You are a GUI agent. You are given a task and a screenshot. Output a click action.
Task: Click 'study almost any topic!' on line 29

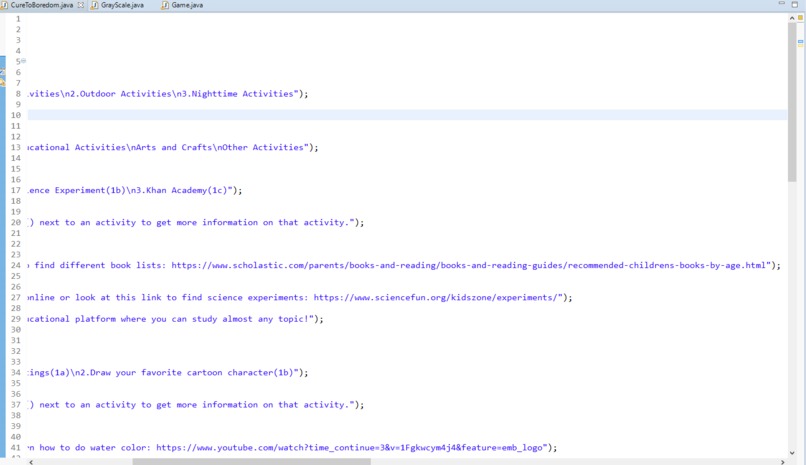tap(250, 319)
